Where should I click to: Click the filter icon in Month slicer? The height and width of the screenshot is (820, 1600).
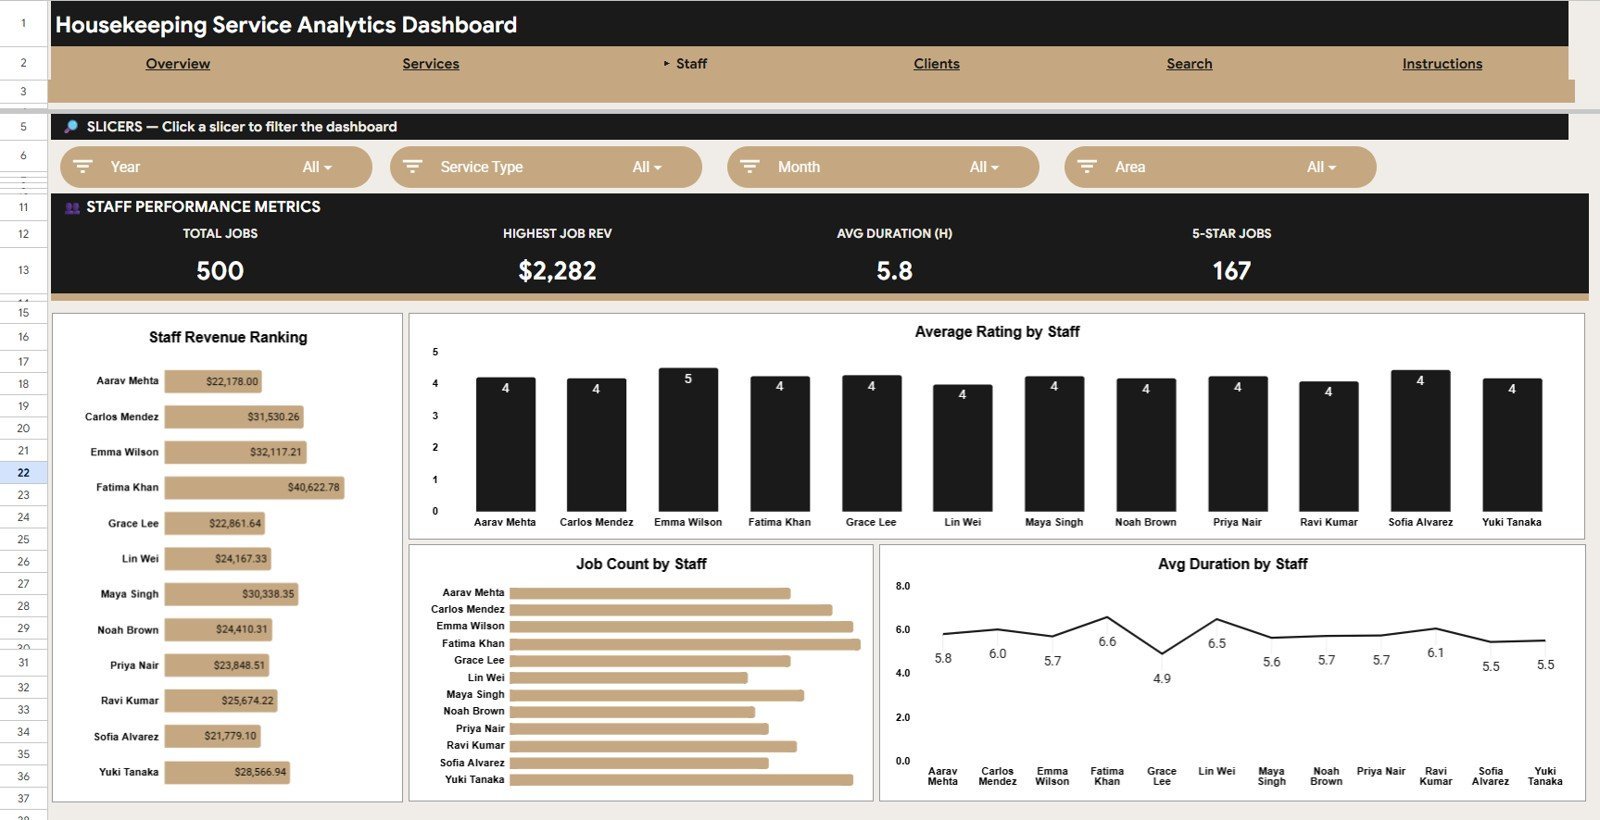tap(750, 166)
